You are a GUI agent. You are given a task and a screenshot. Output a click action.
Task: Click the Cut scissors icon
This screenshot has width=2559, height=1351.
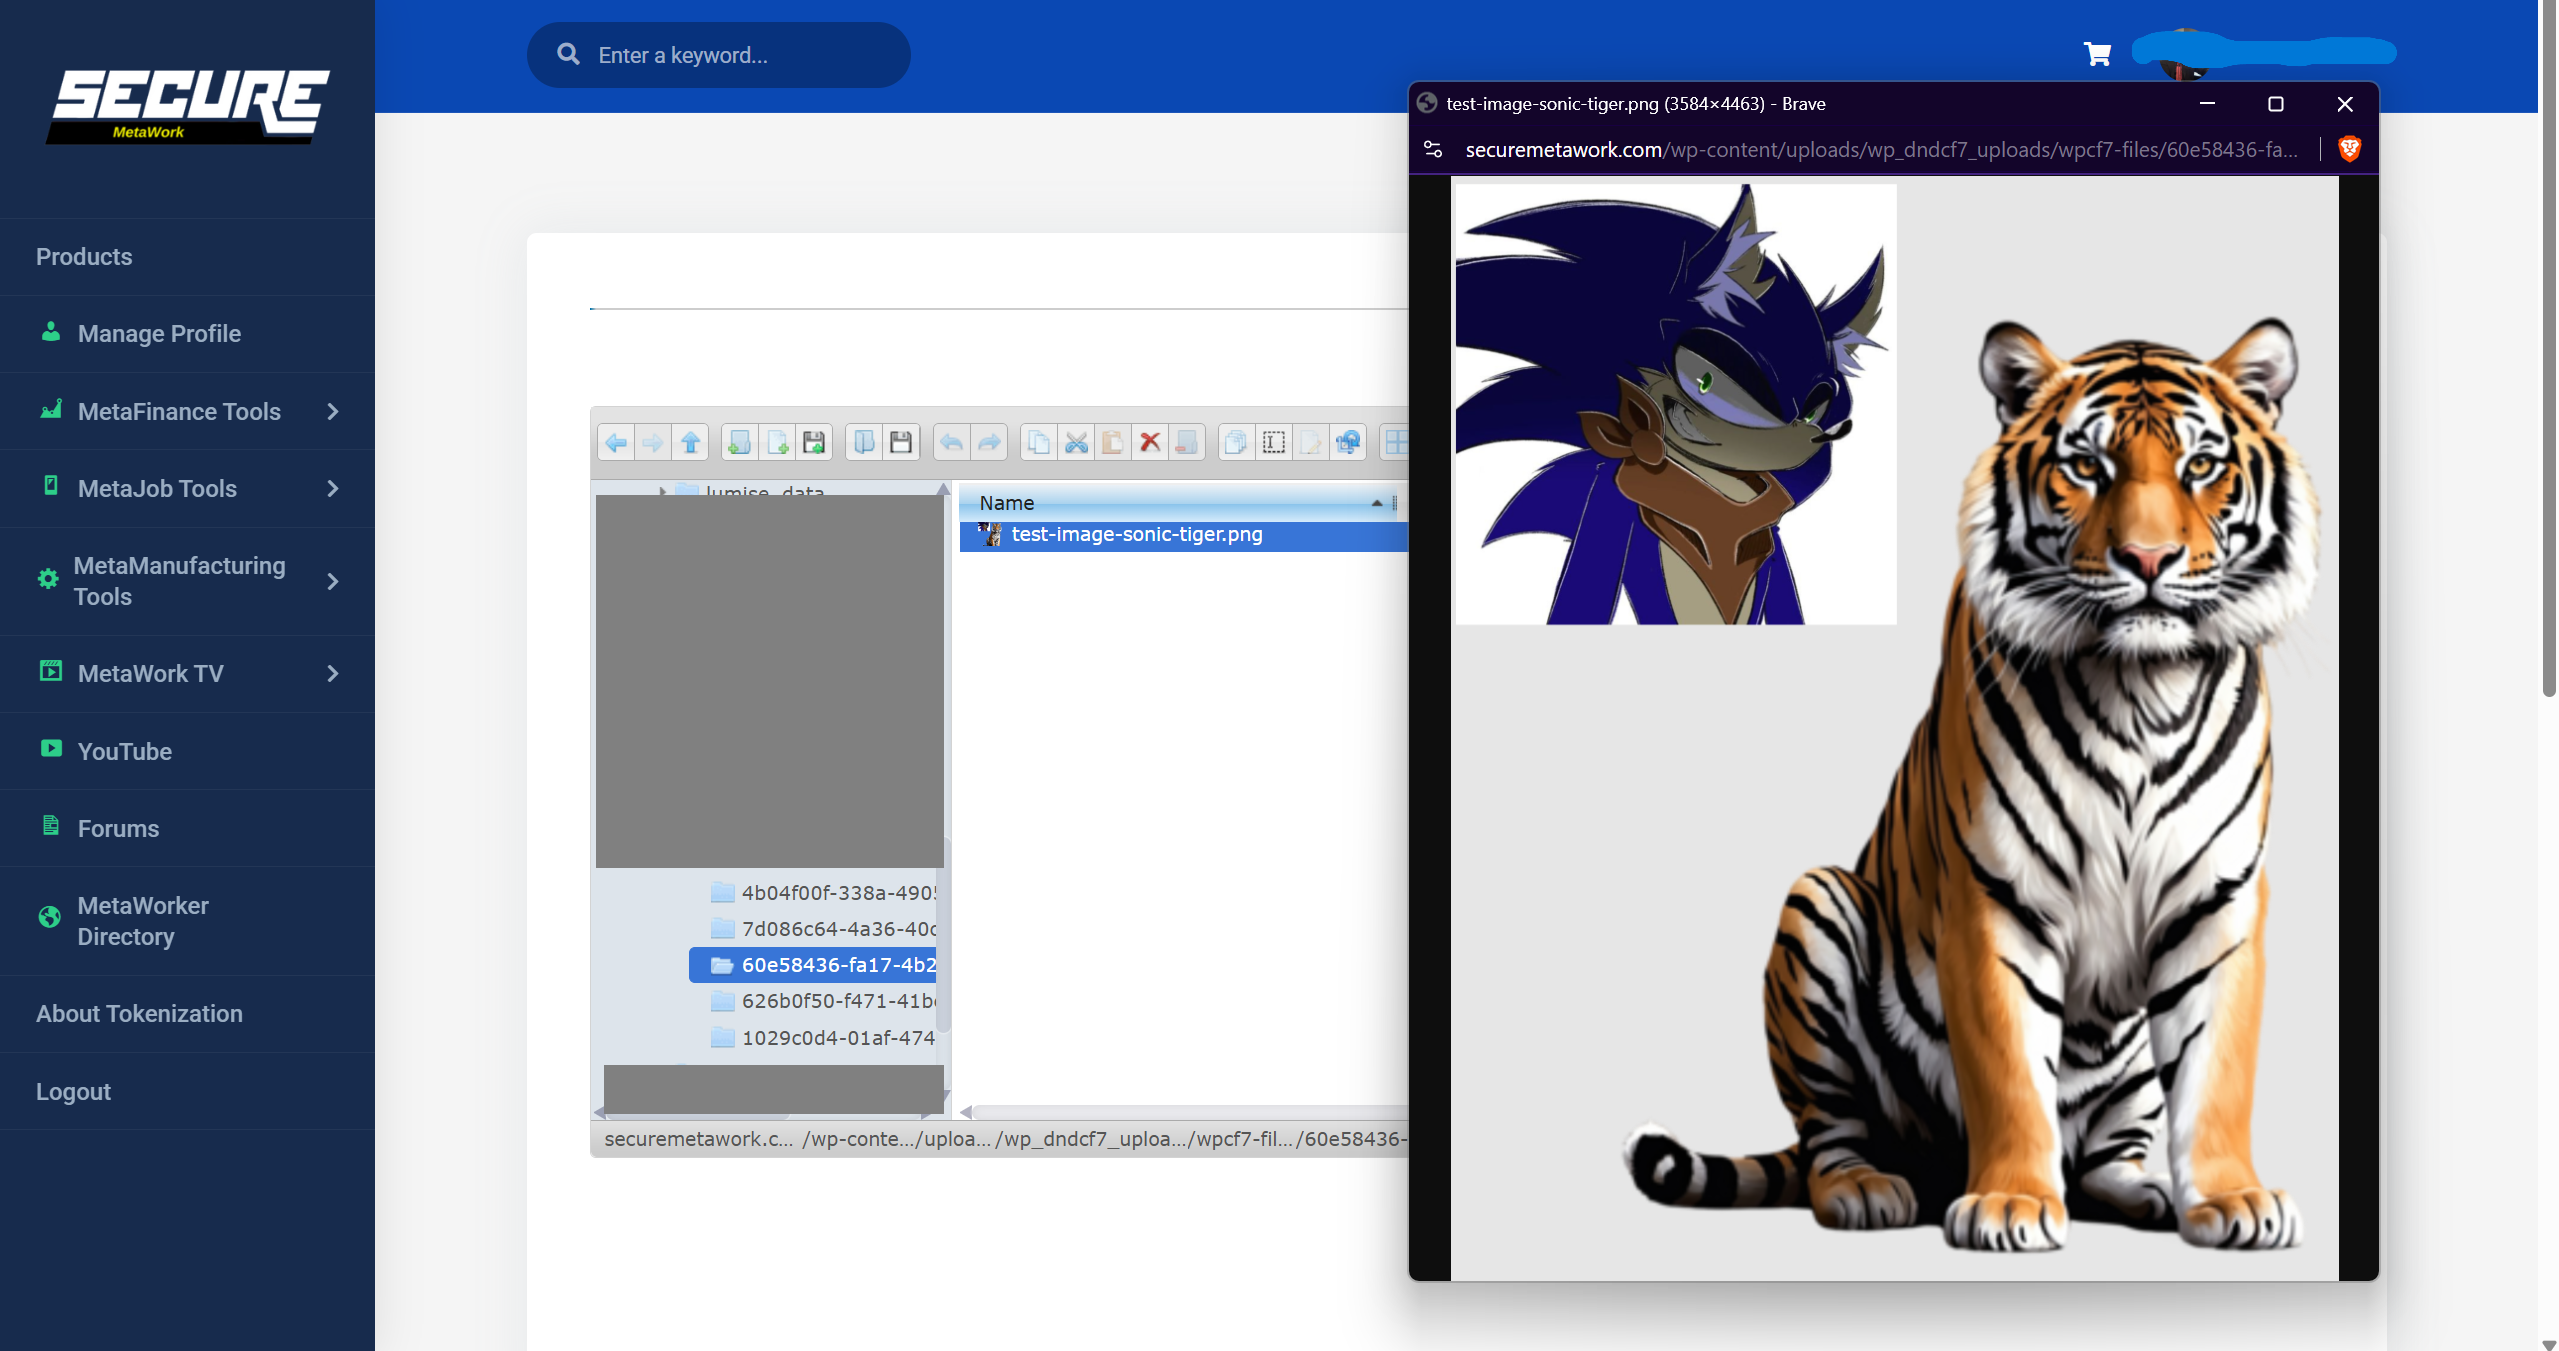tap(1076, 442)
